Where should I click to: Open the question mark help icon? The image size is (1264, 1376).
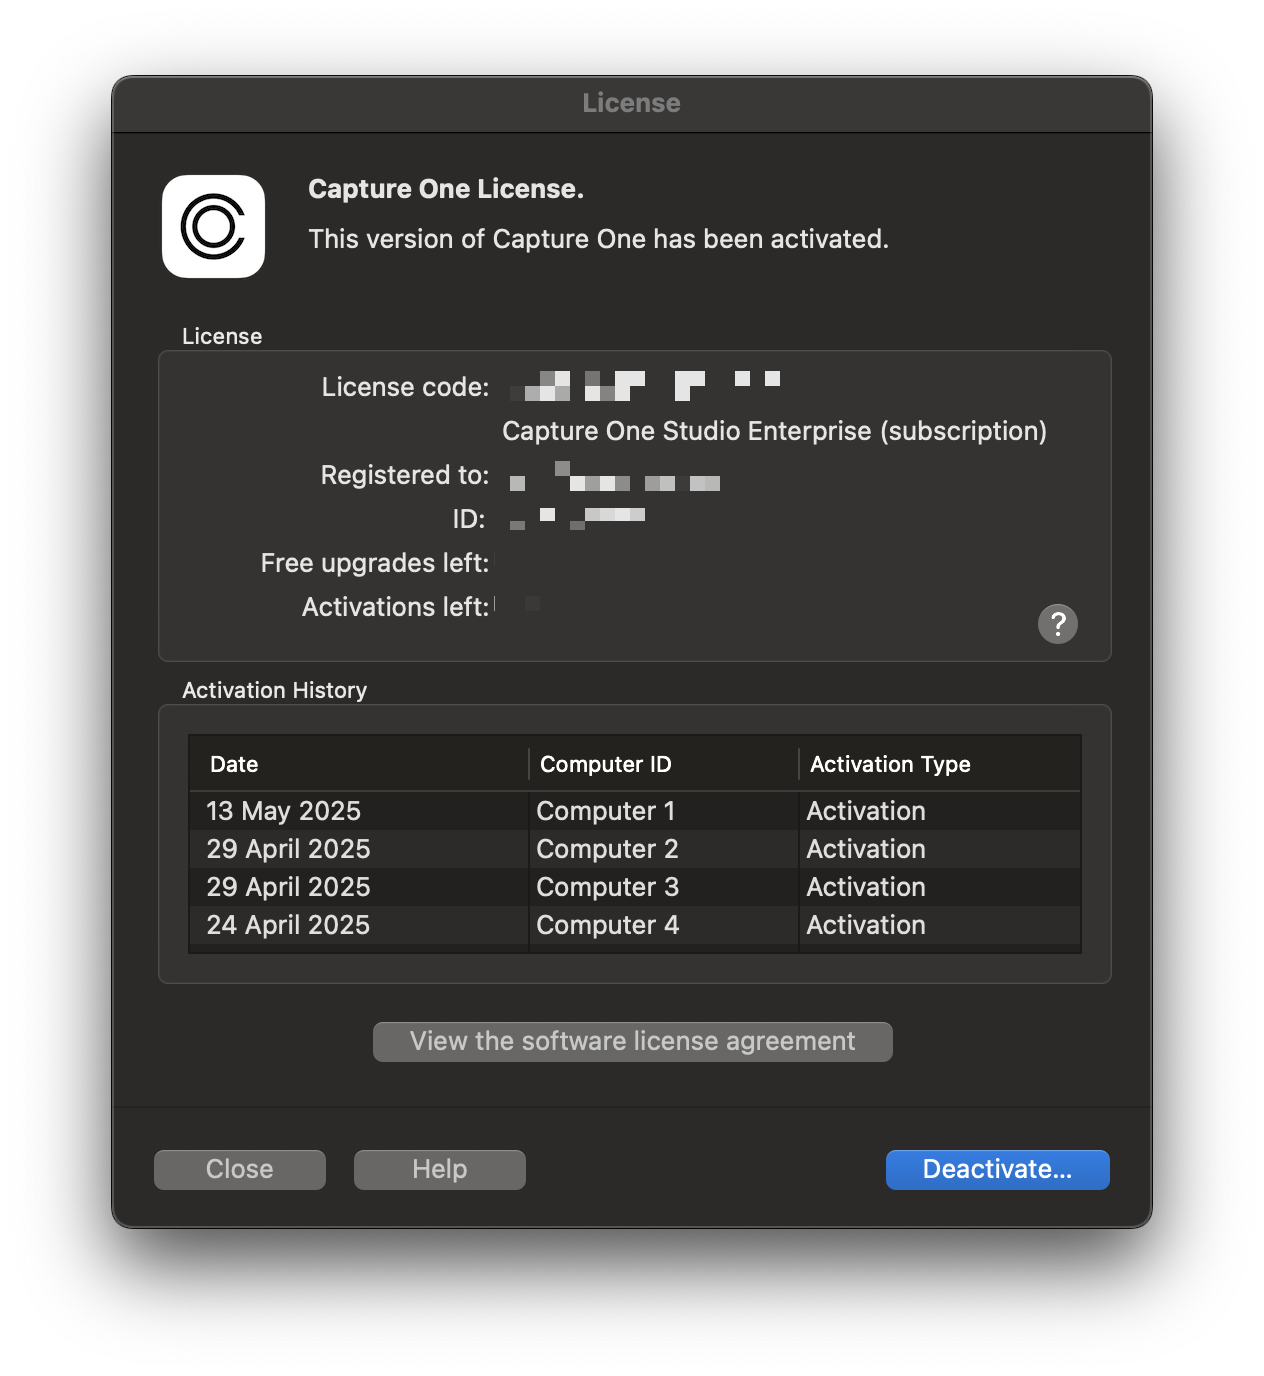pos(1057,624)
